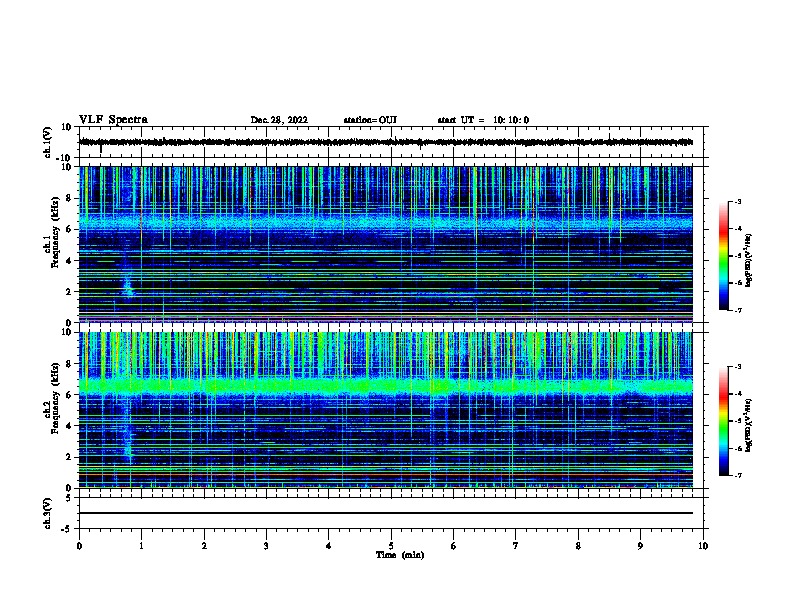Click time axis tick label "9"
Image resolution: width=792 pixels, height=612 pixels.
pyautogui.click(x=640, y=546)
